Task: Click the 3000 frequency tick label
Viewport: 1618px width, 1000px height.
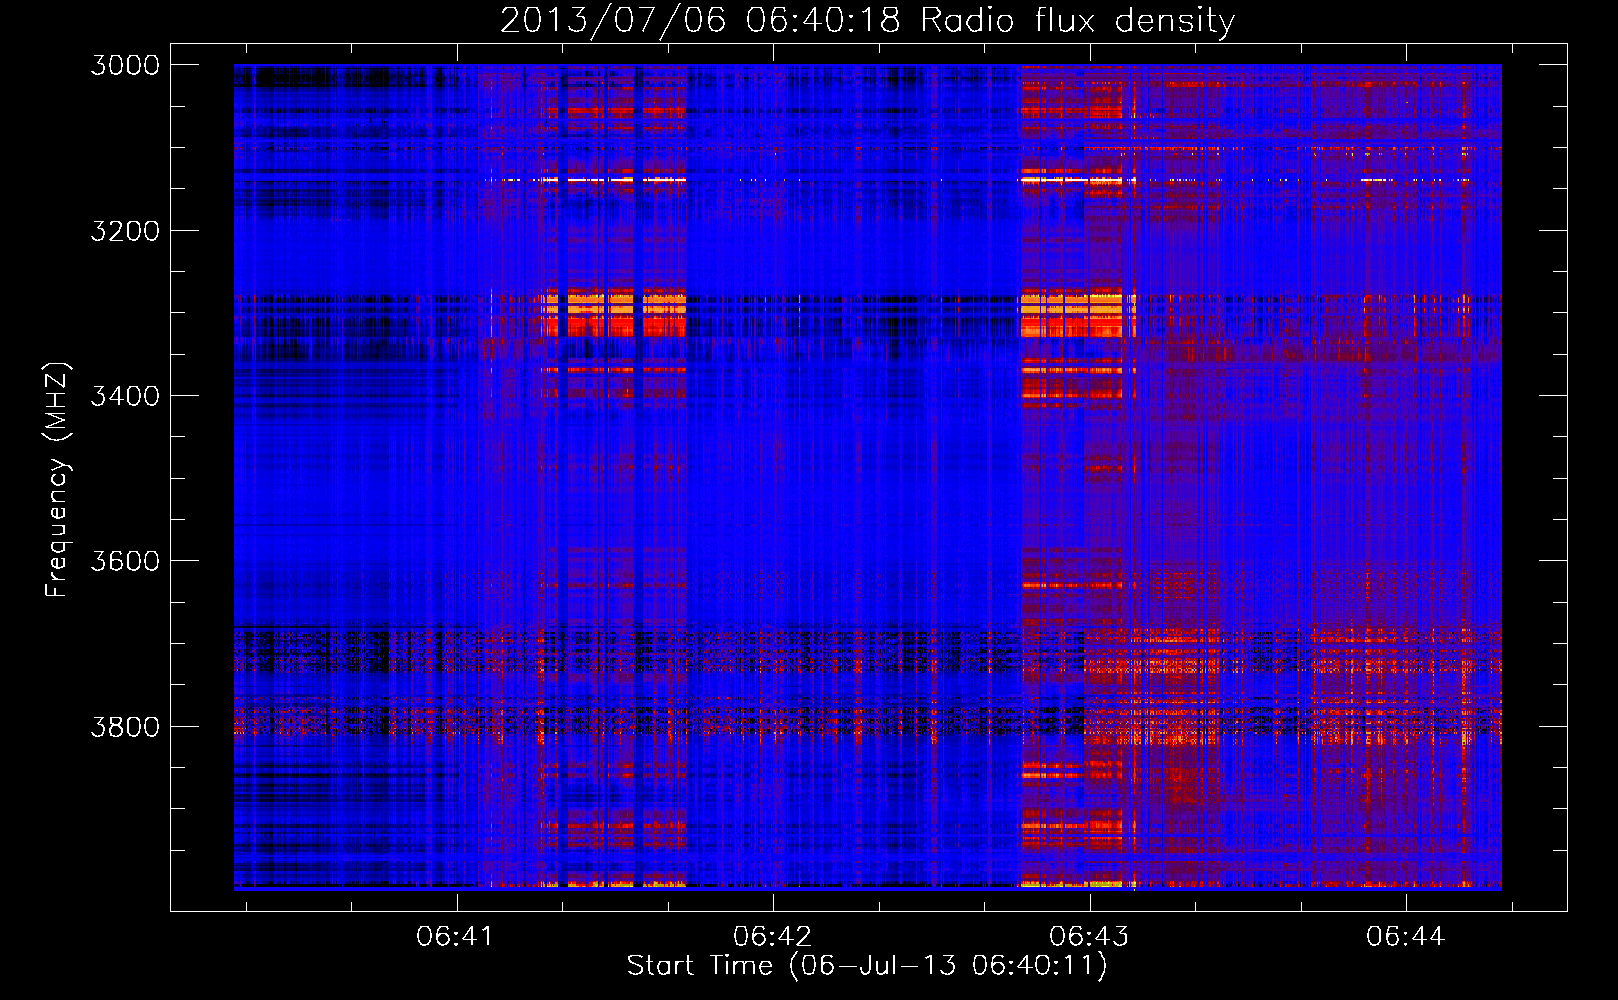Action: [125, 65]
